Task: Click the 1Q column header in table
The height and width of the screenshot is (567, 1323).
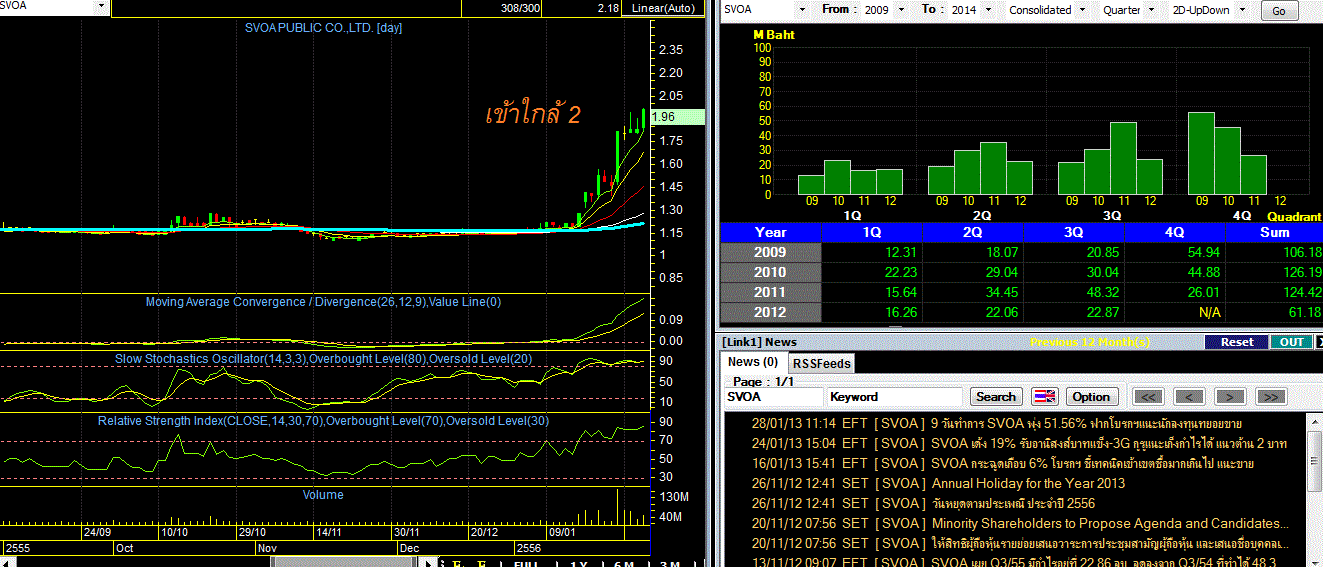Action: [871, 232]
